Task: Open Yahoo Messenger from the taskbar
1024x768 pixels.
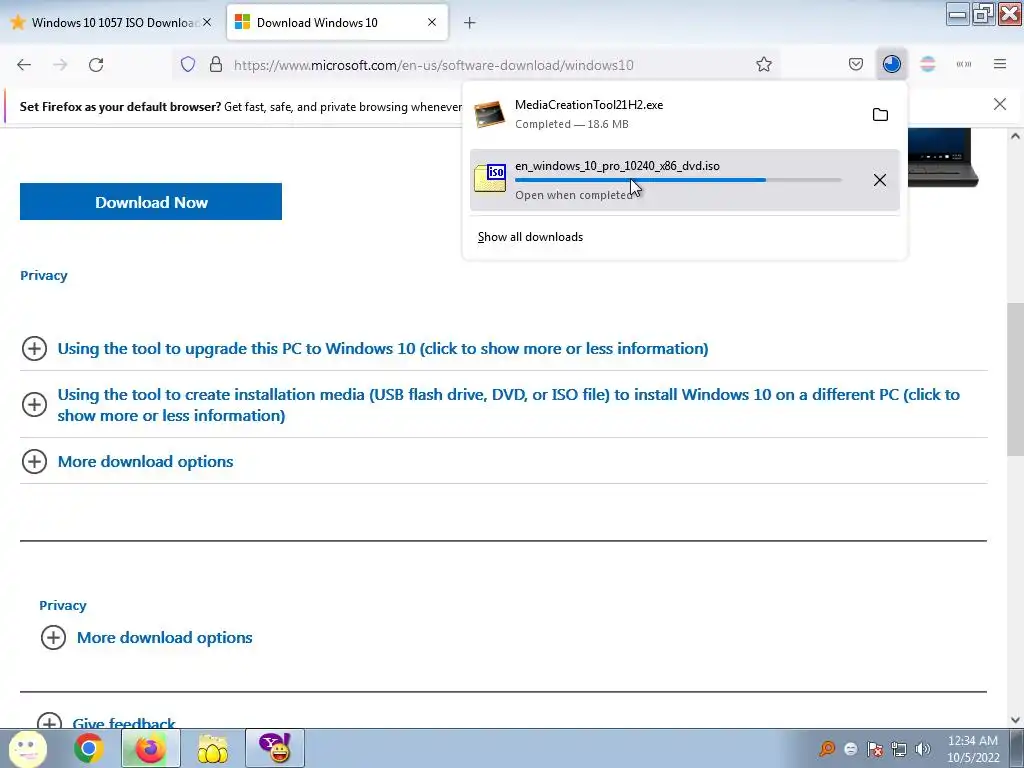Action: pos(275,748)
